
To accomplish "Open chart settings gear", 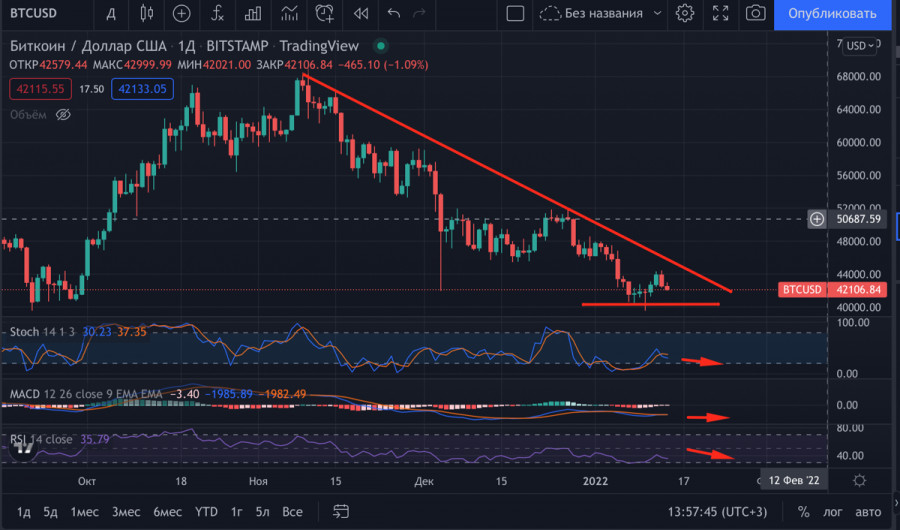I will click(684, 13).
